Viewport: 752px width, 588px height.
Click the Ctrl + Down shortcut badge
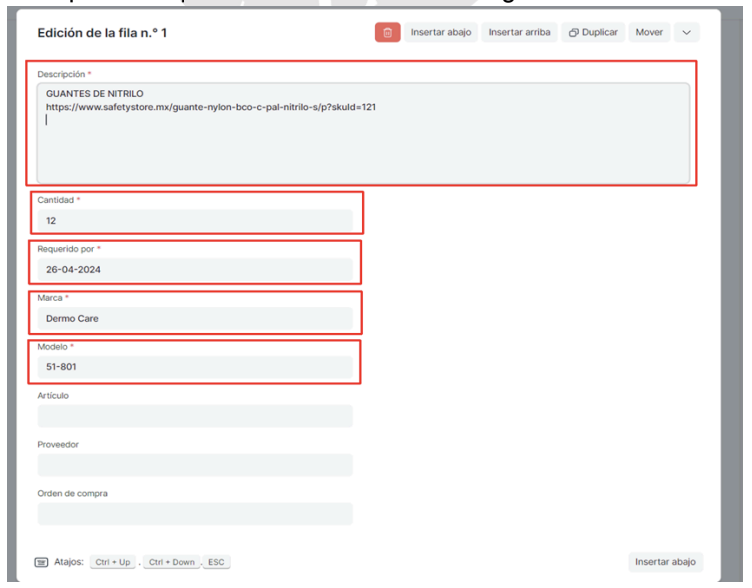170,563
